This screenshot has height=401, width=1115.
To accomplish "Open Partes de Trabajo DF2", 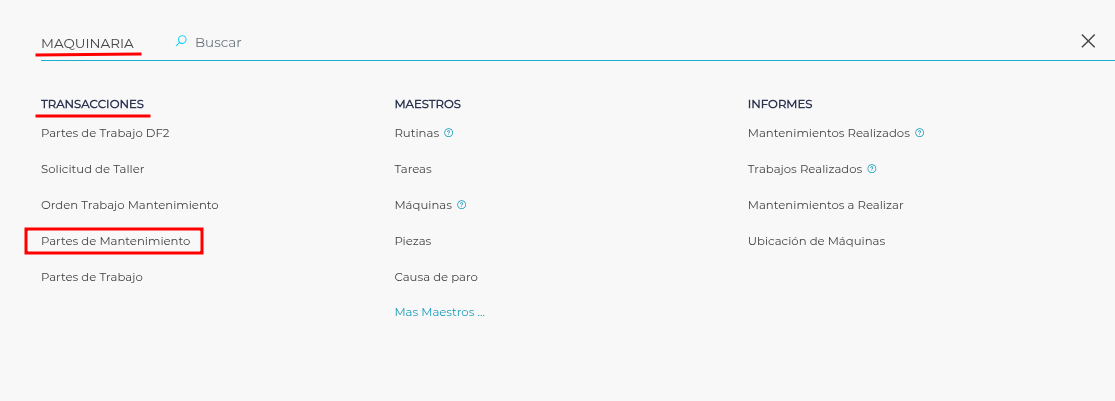I will click(x=98, y=133).
